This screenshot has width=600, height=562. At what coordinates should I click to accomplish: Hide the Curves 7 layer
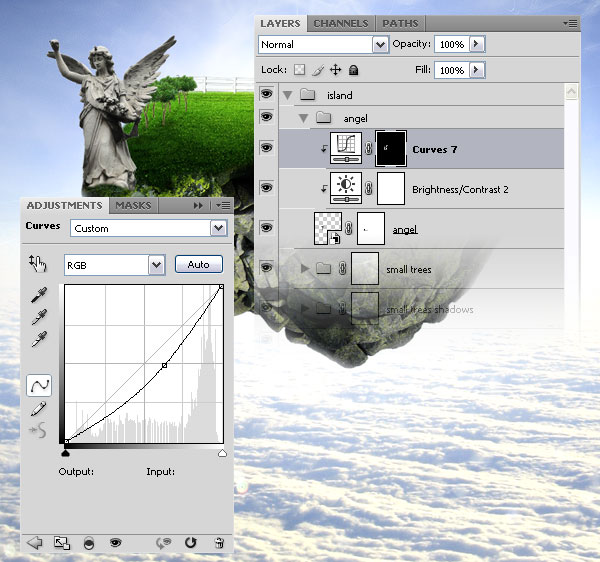coord(267,148)
